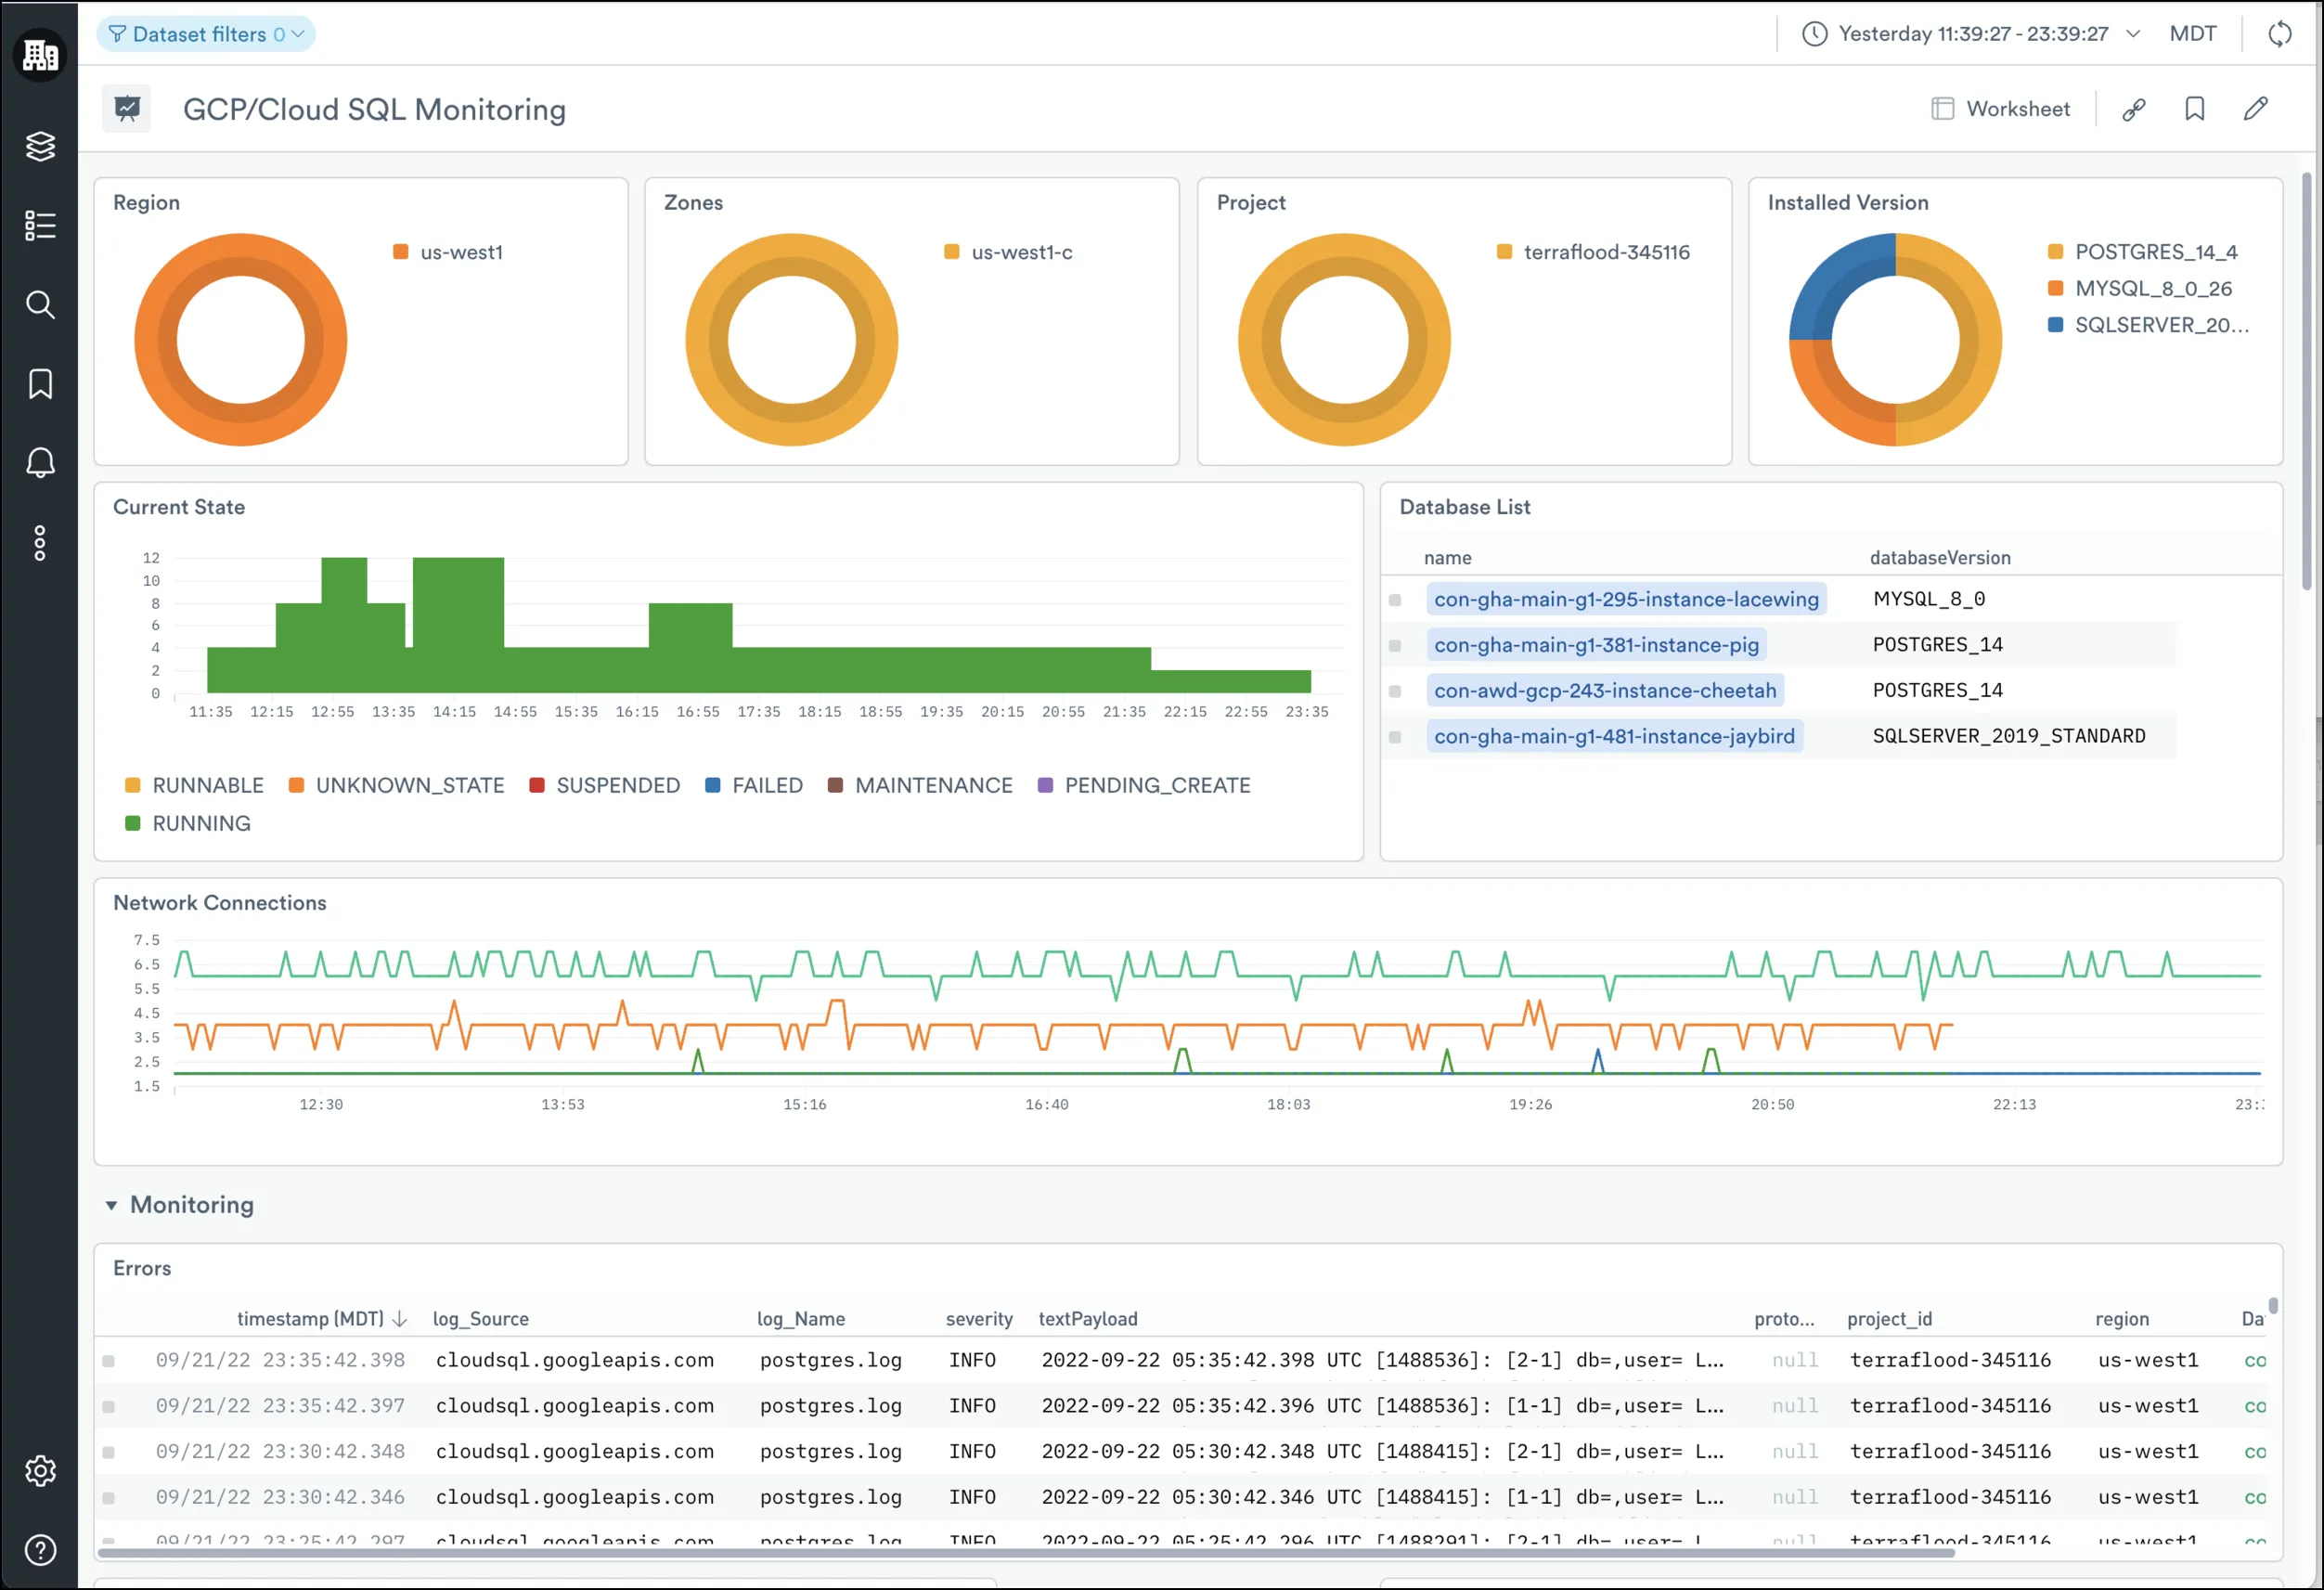Click the RUNNABLE legend entry
2324x1590 pixels.
pyautogui.click(x=194, y=785)
